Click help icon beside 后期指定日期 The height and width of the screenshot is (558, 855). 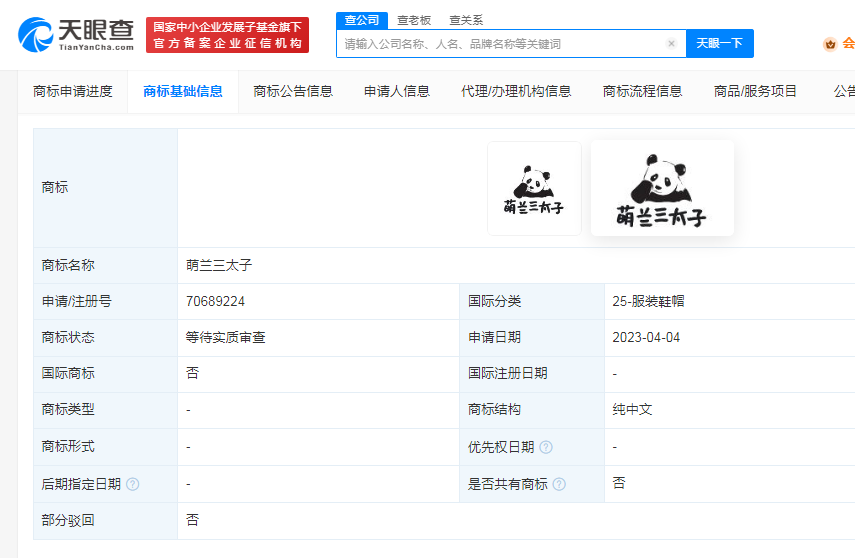point(133,484)
